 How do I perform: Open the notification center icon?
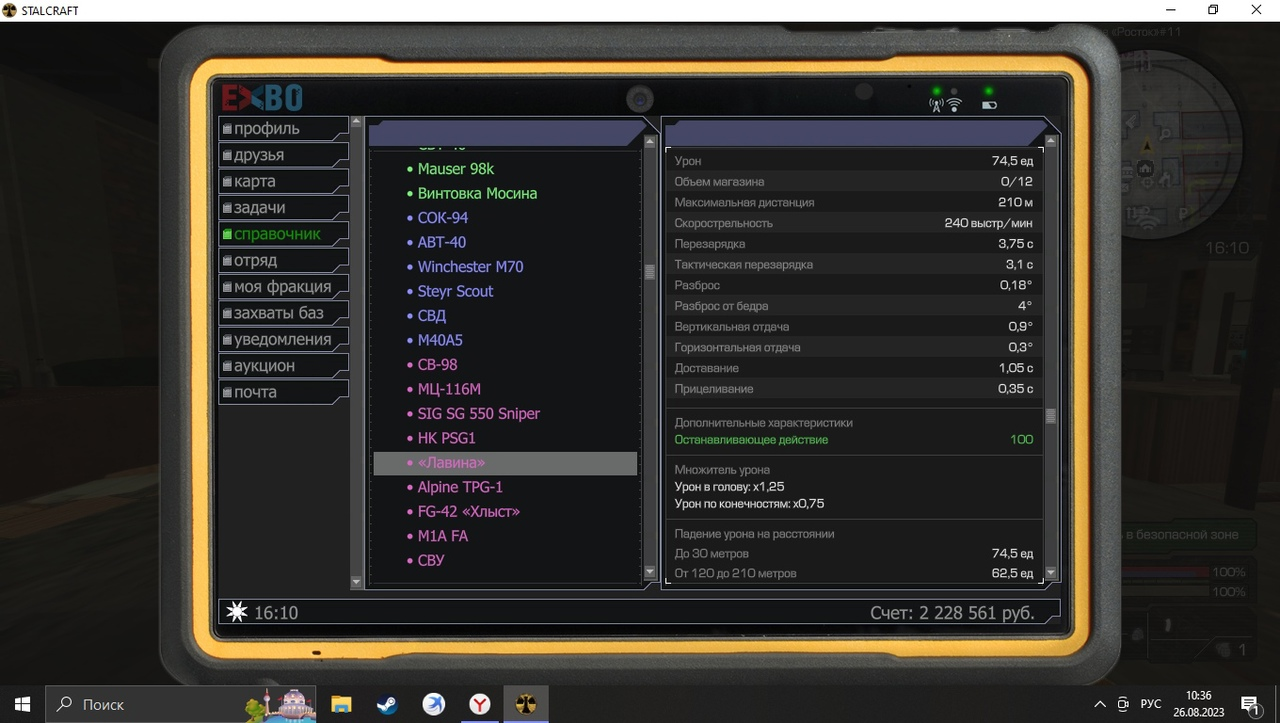[1251, 704]
